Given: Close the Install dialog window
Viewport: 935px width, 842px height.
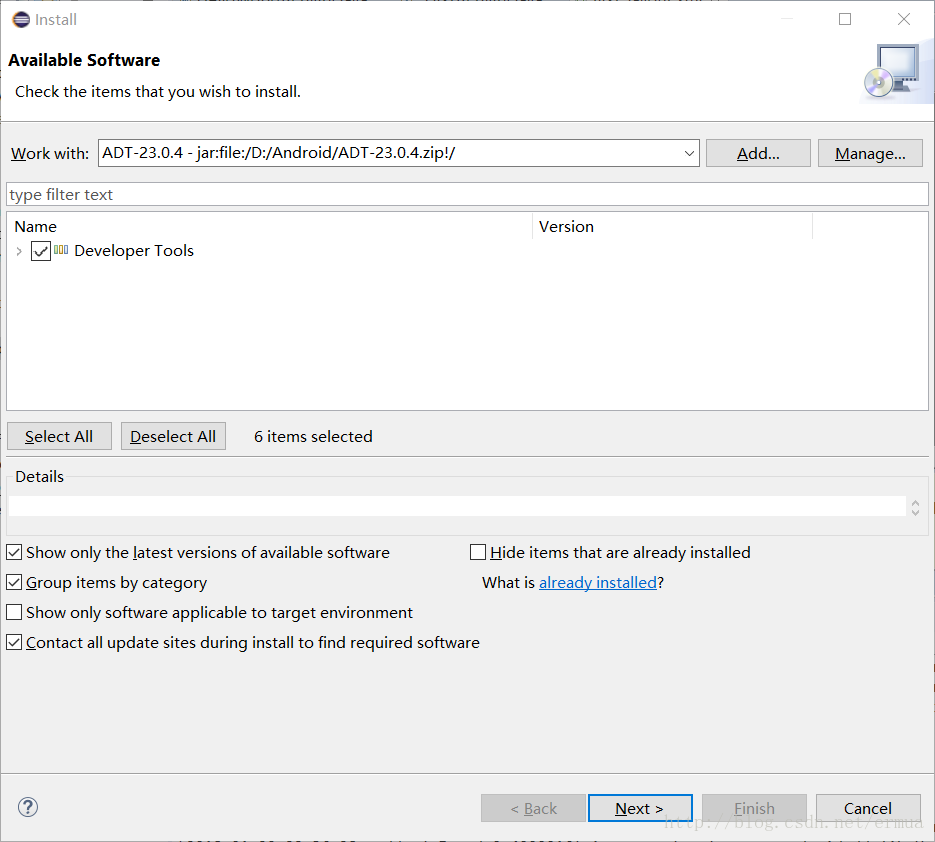Looking at the screenshot, I should [904, 19].
